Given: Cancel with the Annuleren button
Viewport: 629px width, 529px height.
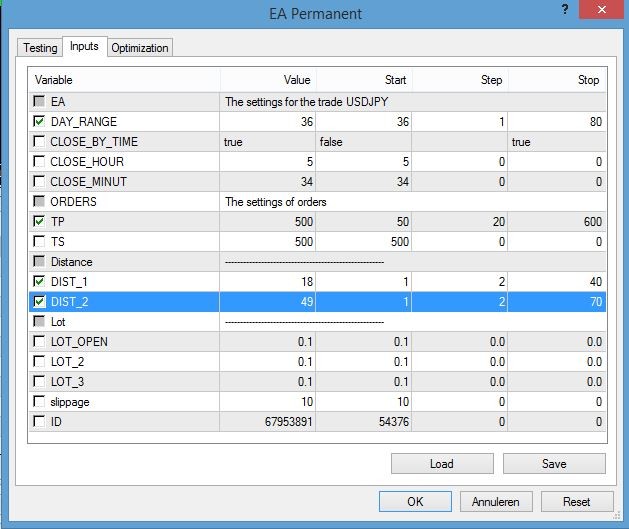Looking at the screenshot, I should (496, 502).
